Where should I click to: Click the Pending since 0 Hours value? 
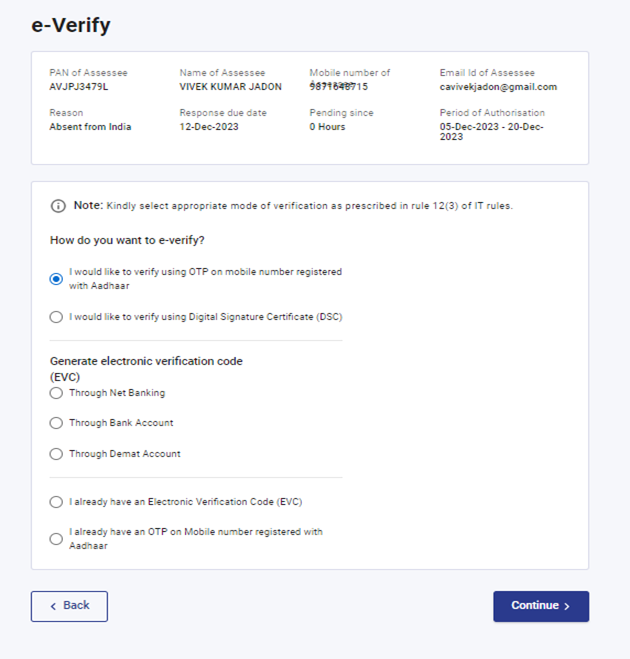[327, 127]
